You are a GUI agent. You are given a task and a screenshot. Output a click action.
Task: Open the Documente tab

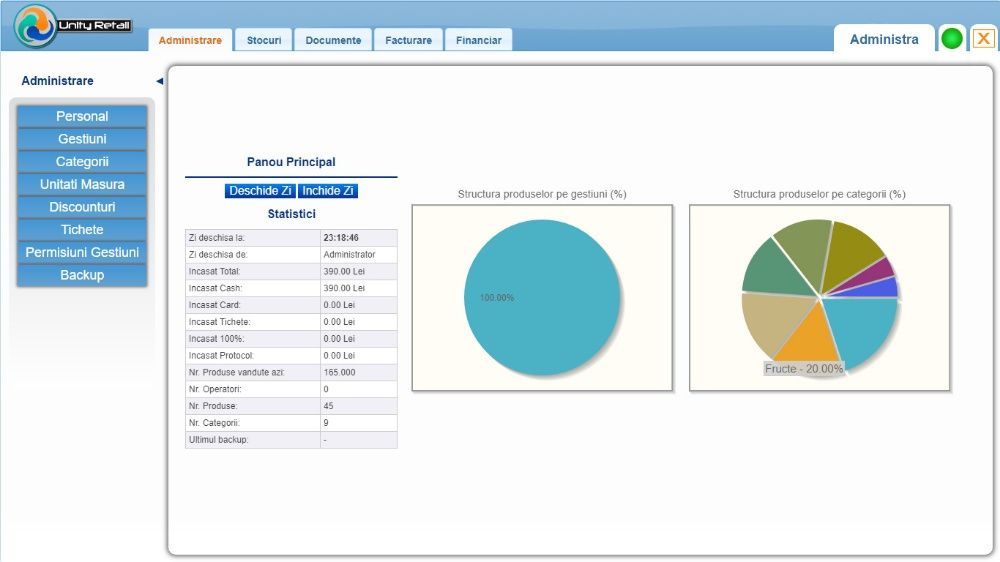point(333,40)
